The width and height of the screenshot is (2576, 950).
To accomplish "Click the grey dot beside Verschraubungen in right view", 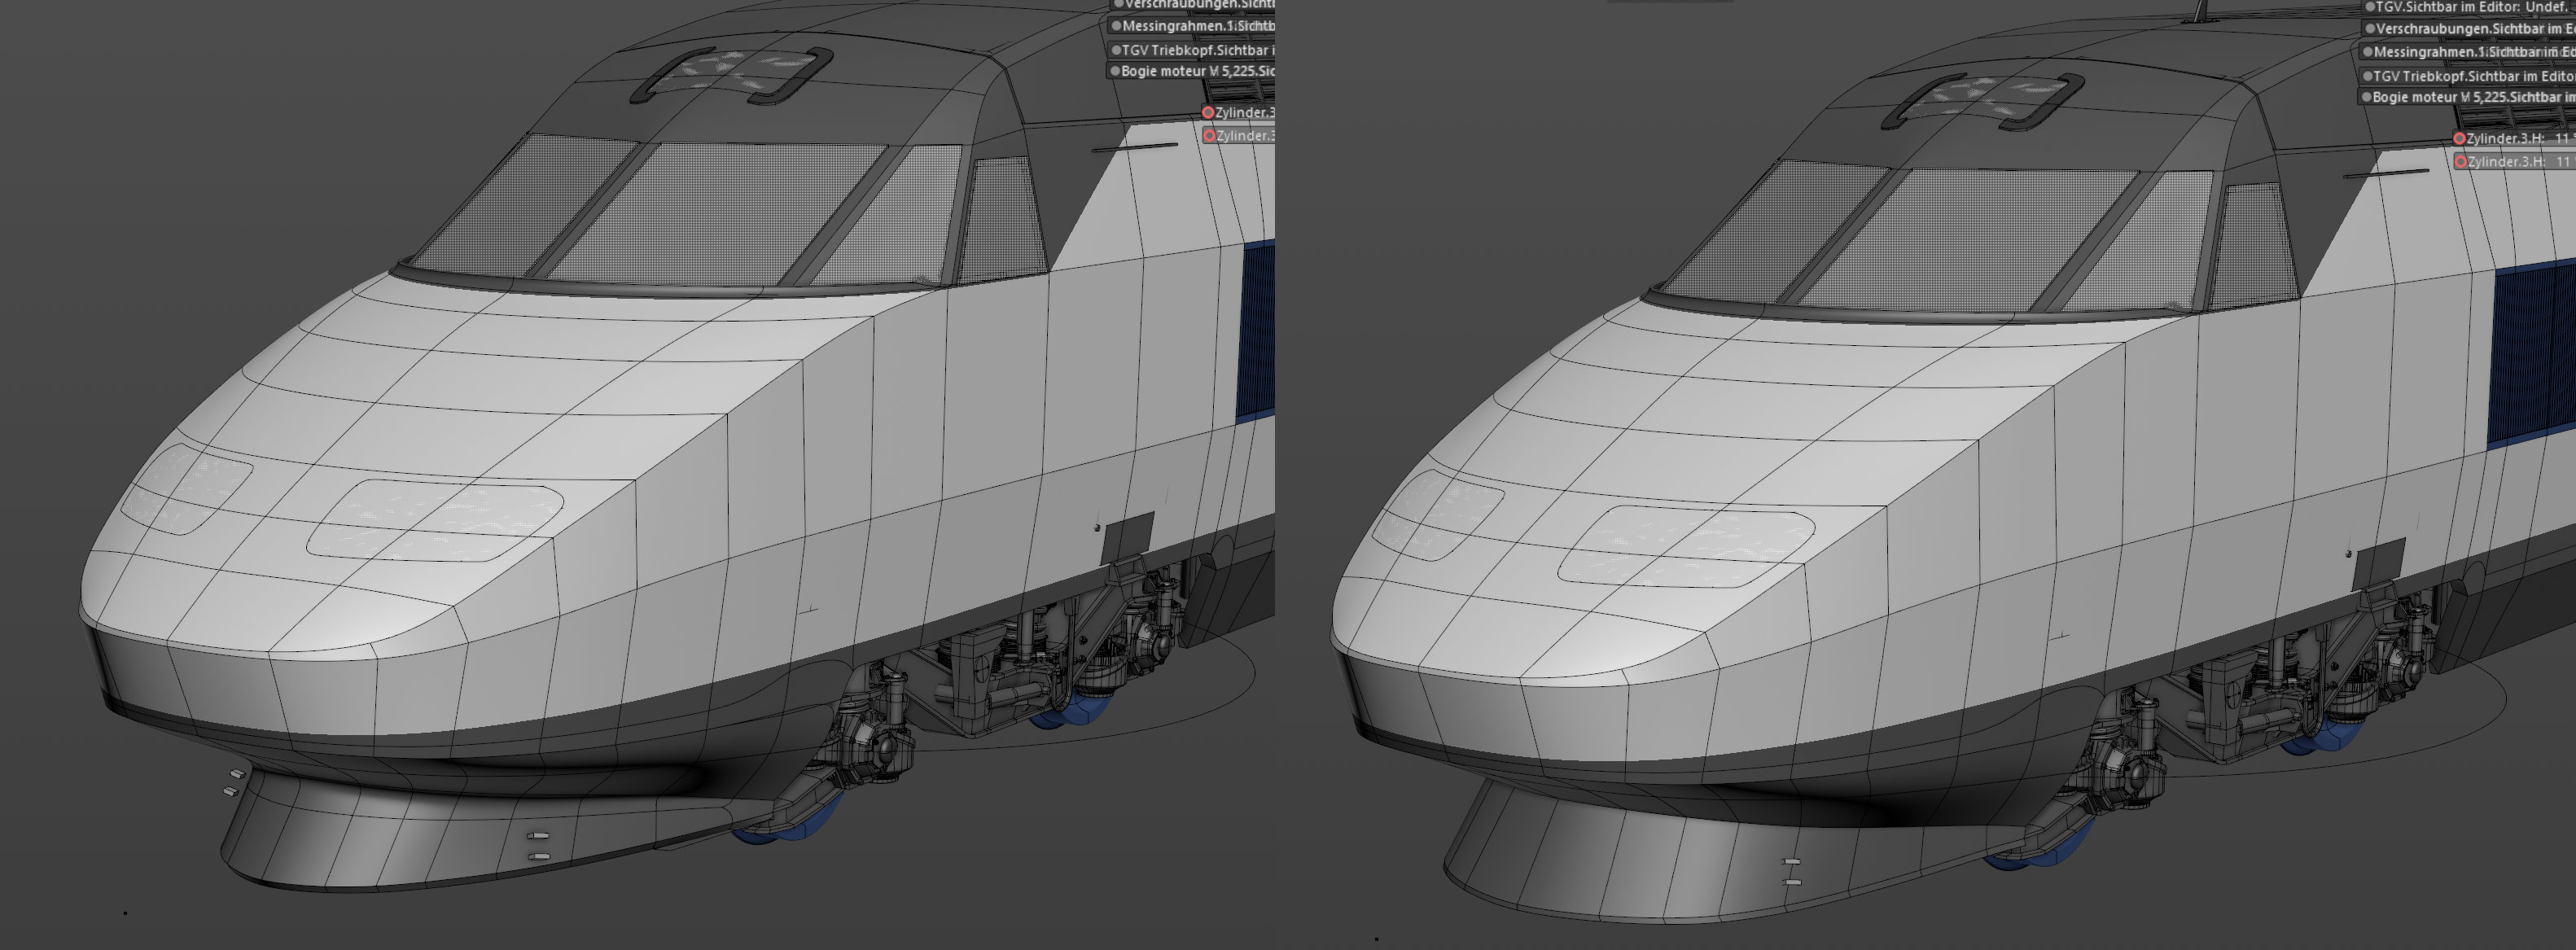I will click(2369, 29).
